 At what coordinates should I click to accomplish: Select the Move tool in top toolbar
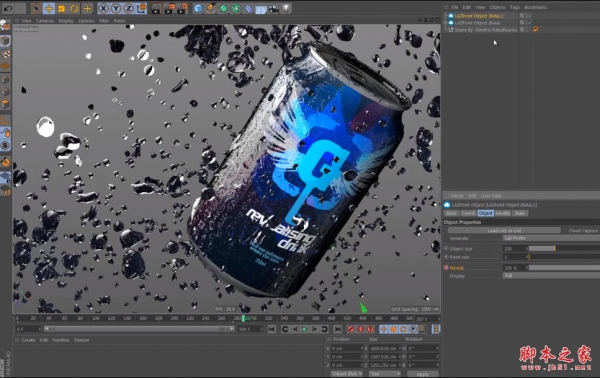[x=49, y=8]
